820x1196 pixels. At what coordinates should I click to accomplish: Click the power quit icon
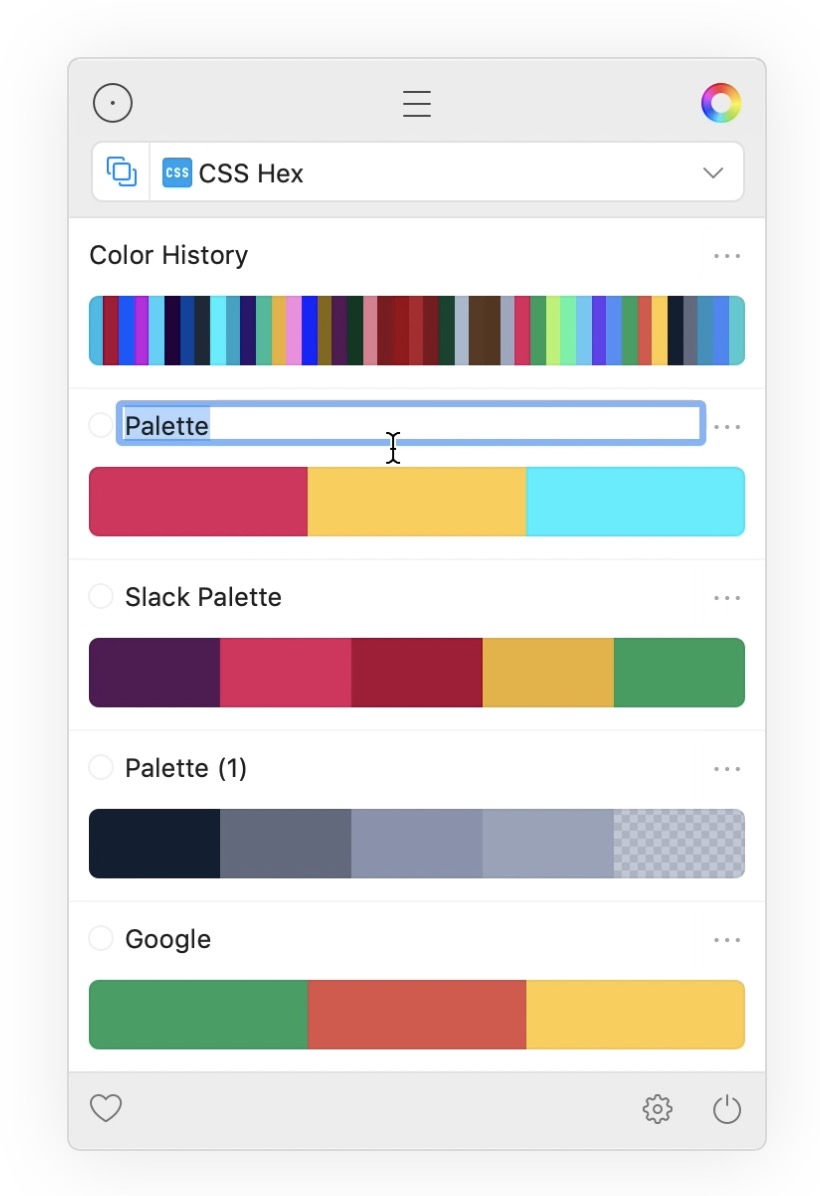tap(727, 1109)
